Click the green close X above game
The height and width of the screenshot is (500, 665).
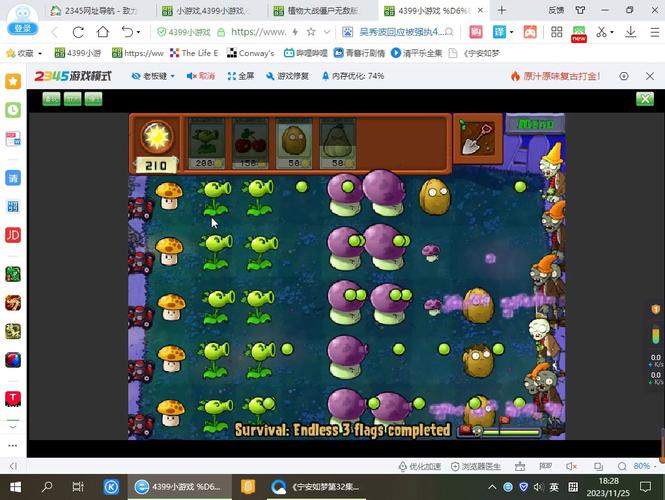[645, 98]
